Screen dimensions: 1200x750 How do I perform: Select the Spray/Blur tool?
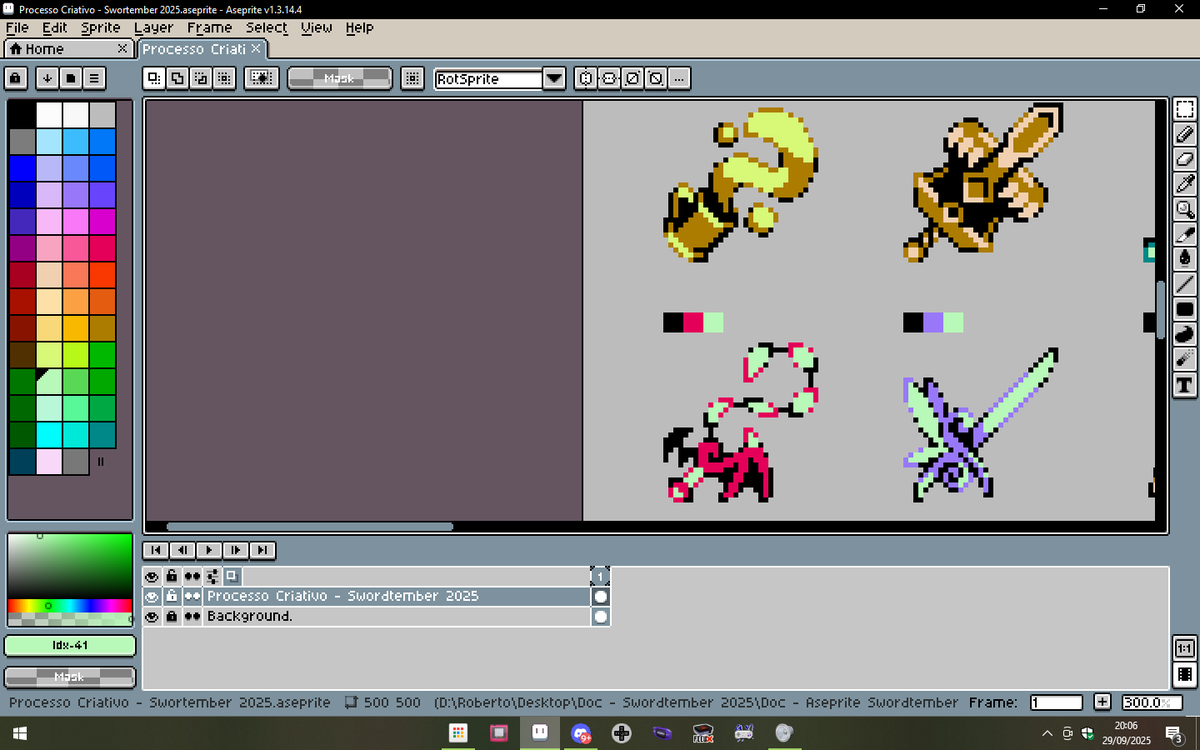click(x=1184, y=359)
